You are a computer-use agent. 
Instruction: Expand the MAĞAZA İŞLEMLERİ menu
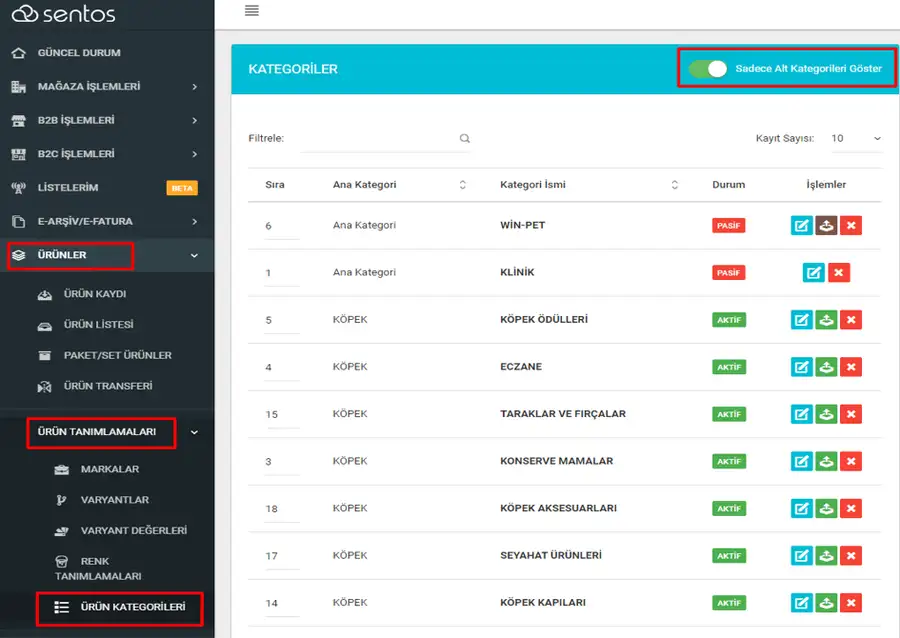(x=107, y=87)
